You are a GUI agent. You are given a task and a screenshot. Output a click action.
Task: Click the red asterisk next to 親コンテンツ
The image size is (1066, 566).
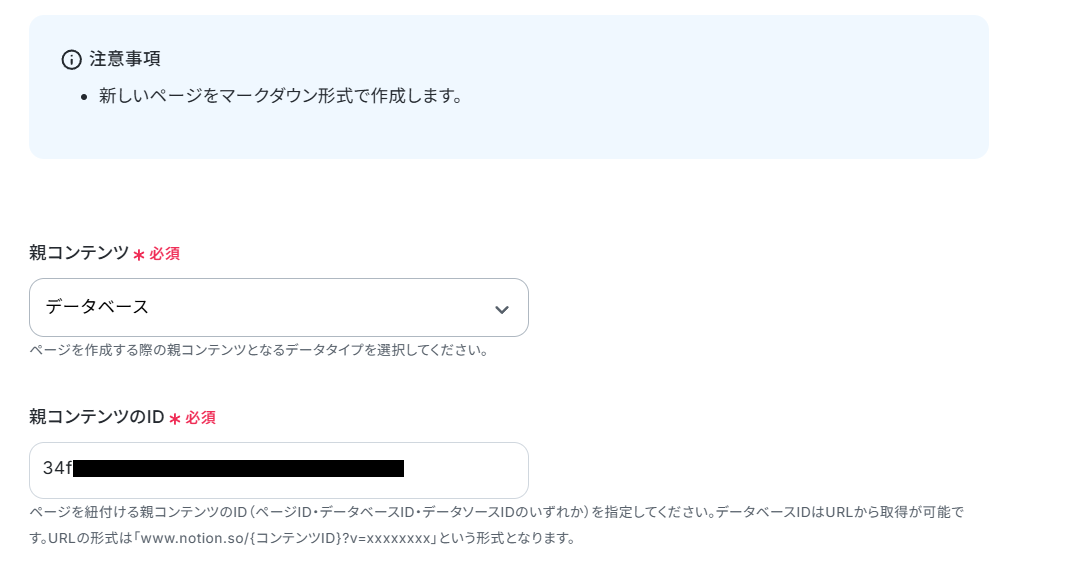pos(139,255)
